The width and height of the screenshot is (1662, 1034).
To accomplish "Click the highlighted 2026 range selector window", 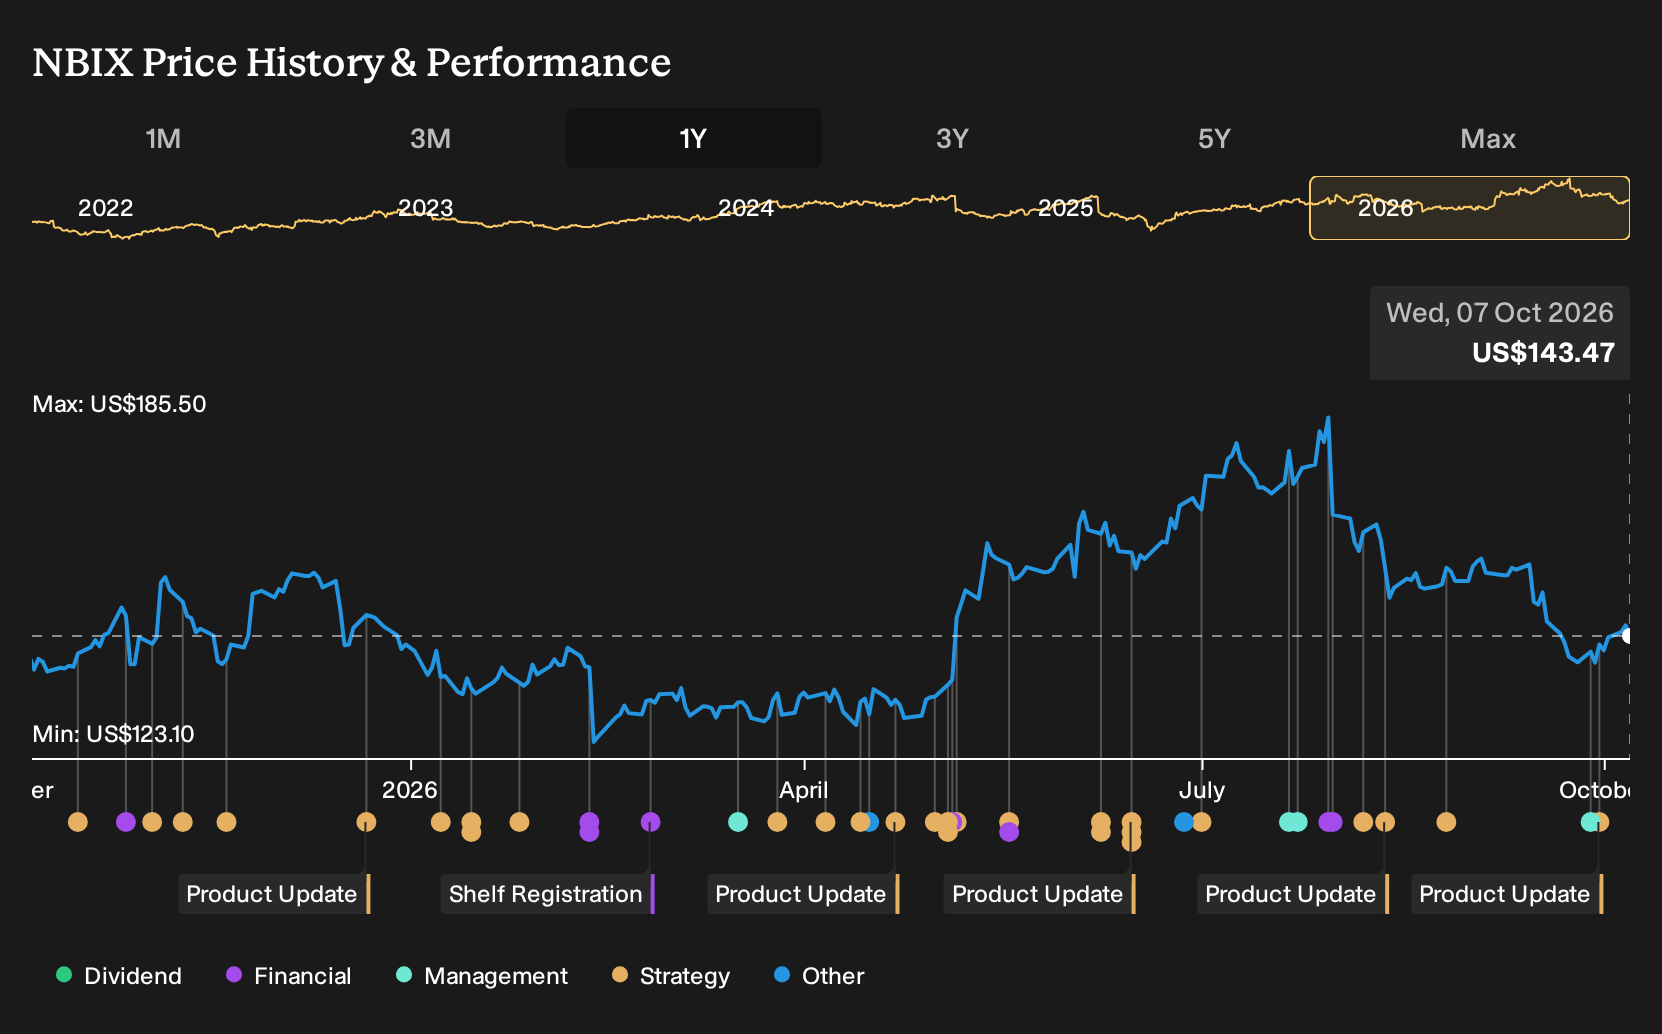I will point(1469,208).
